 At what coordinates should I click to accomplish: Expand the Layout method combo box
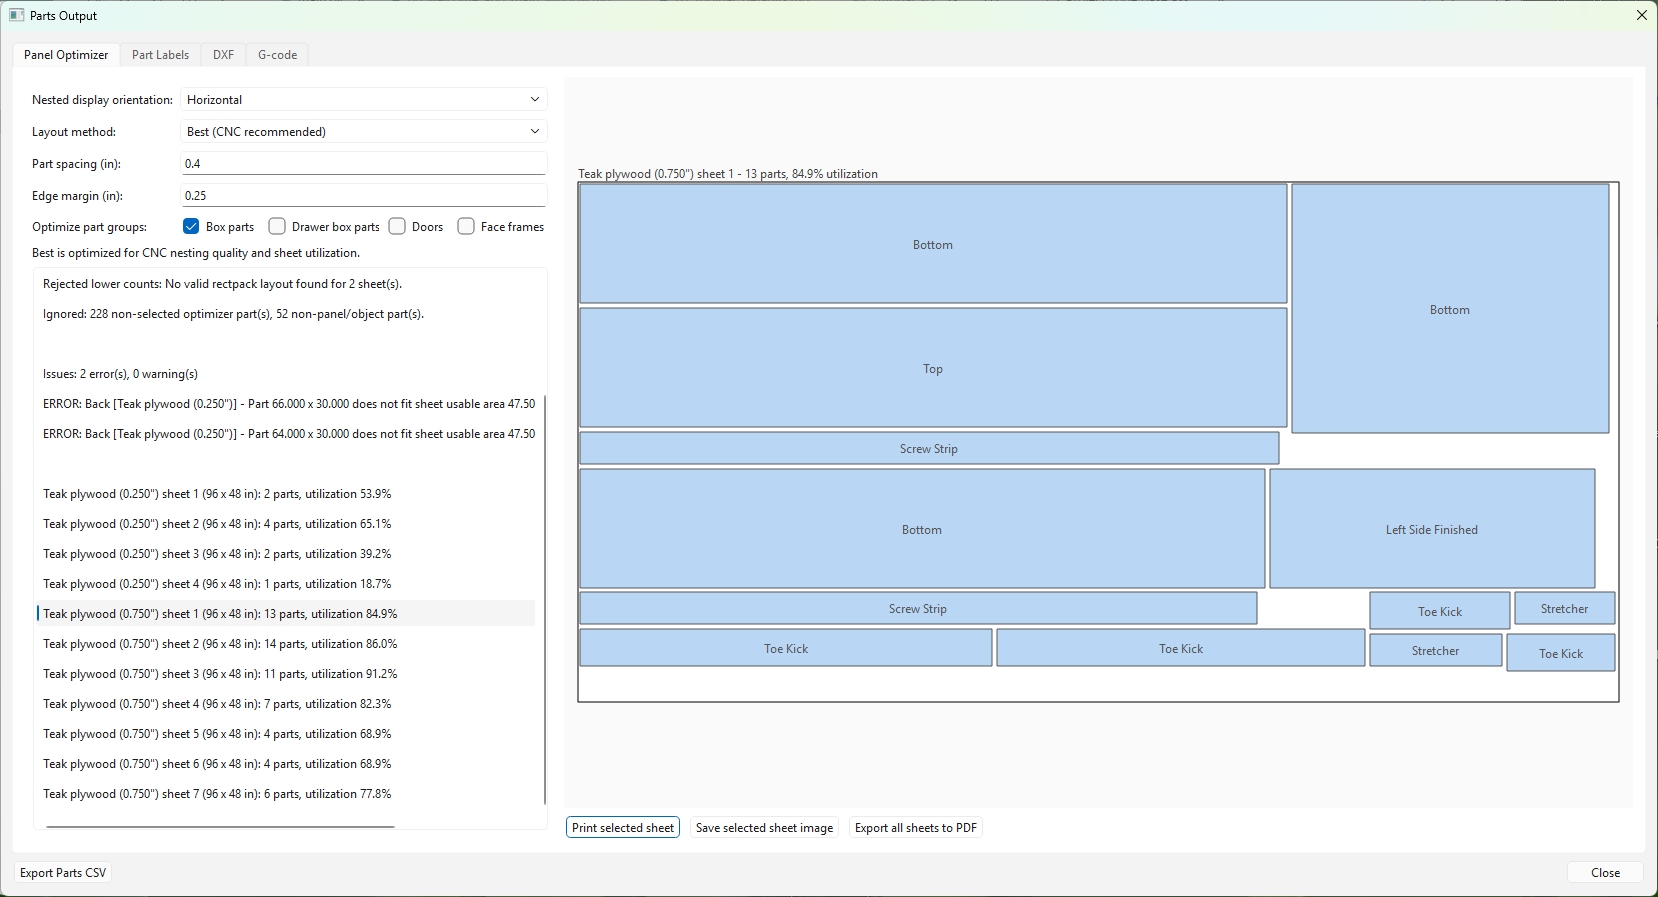[363, 132]
